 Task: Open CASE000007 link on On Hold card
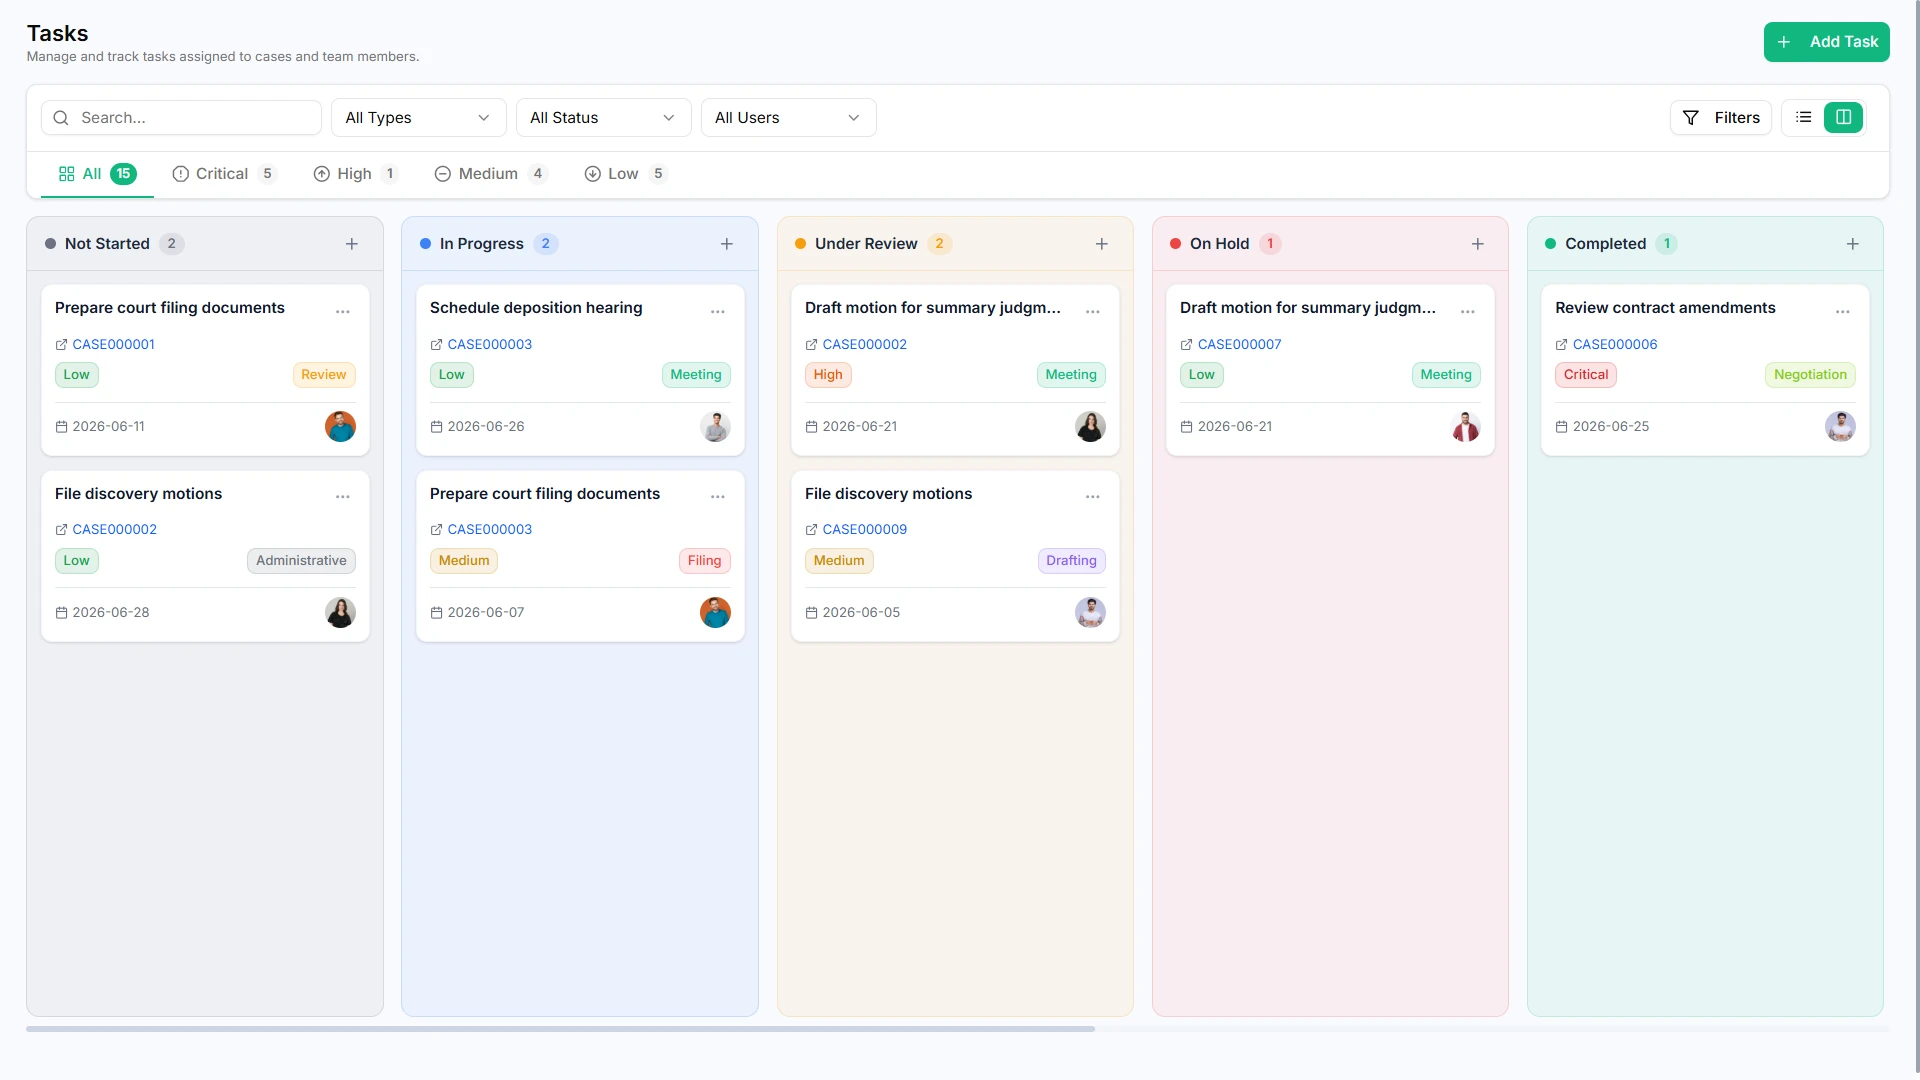click(x=1239, y=344)
